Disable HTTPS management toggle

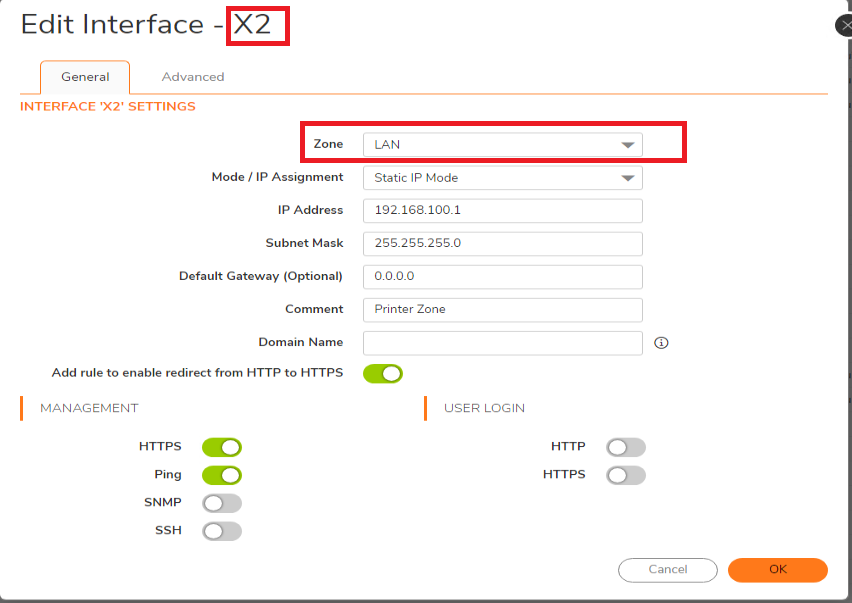click(222, 447)
